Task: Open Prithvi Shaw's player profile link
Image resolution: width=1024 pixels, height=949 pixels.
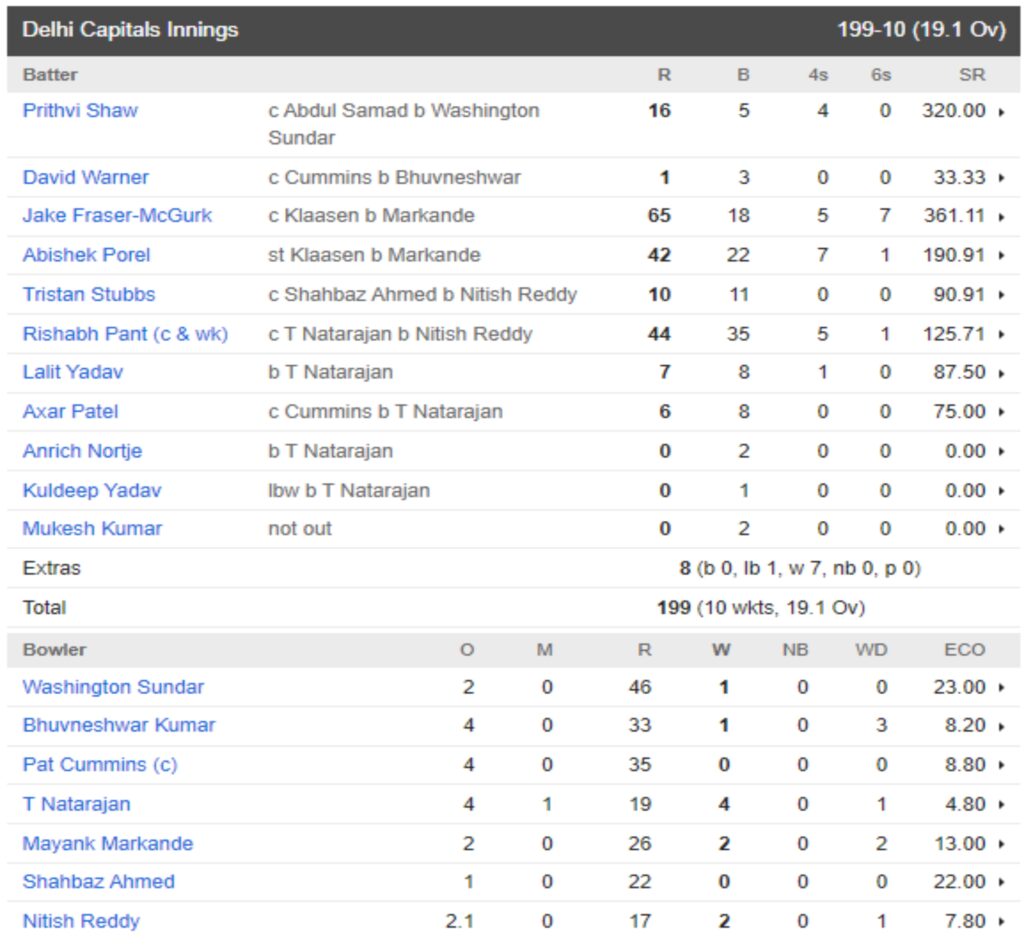Action: 80,110
